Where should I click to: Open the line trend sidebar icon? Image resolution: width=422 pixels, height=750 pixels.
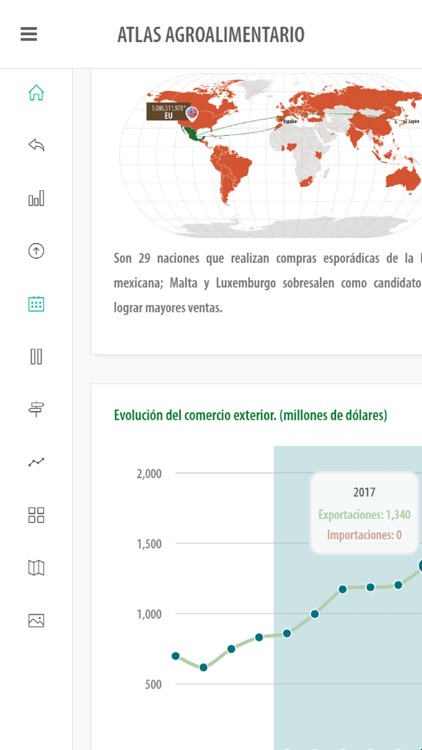point(36,462)
